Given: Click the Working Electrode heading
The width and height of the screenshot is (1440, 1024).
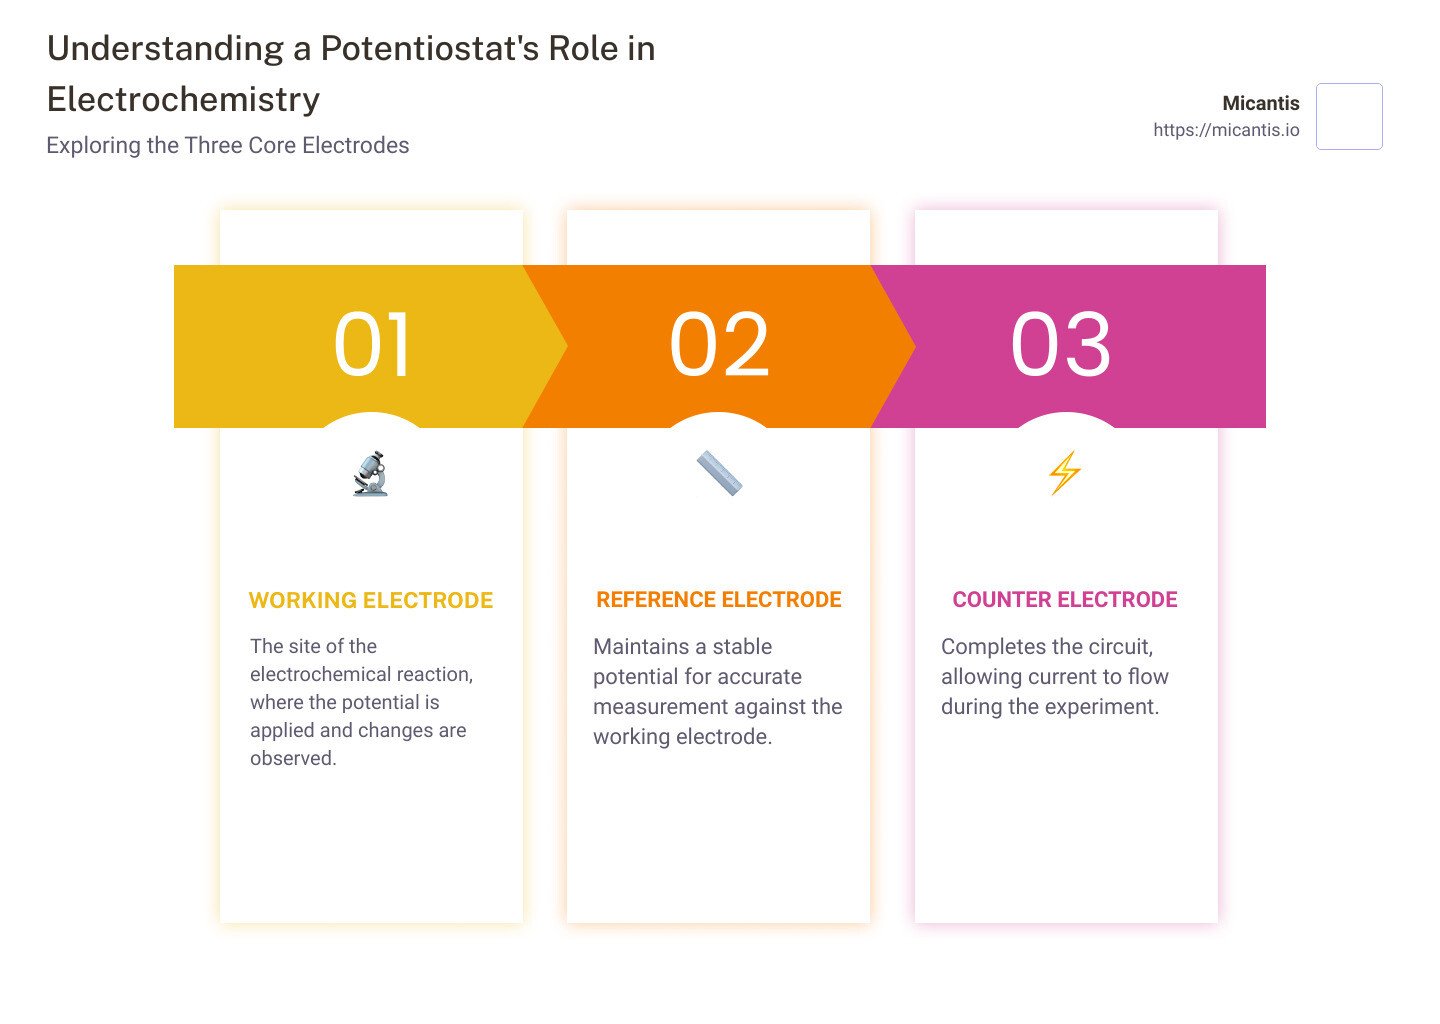Looking at the screenshot, I should coord(371,600).
